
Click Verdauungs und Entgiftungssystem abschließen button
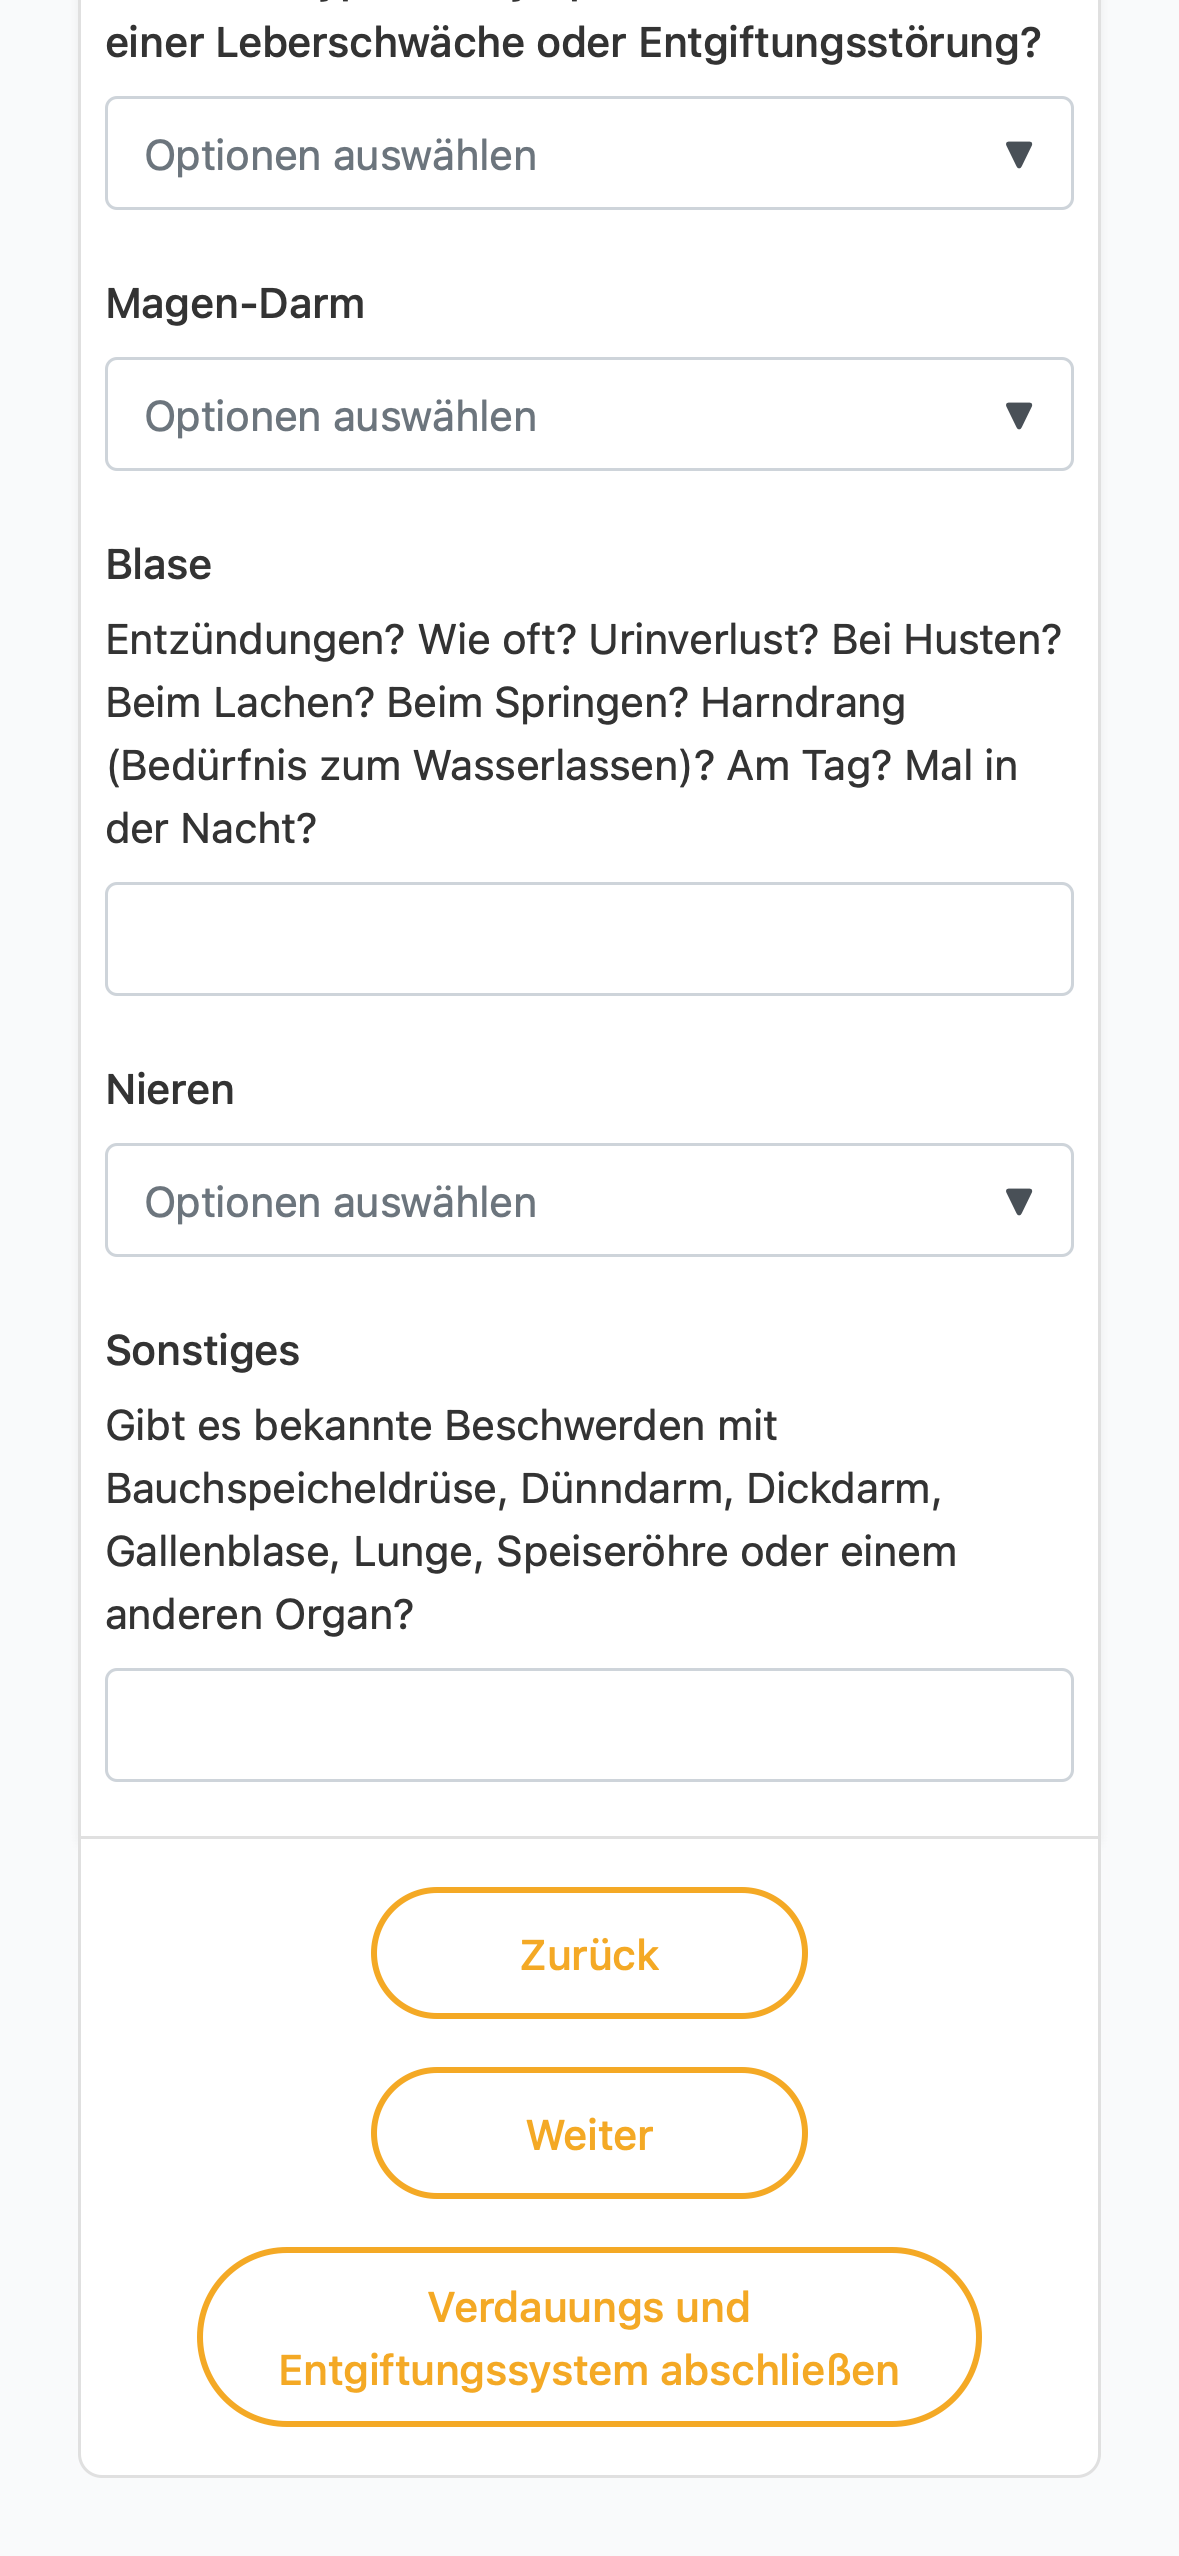point(589,2337)
